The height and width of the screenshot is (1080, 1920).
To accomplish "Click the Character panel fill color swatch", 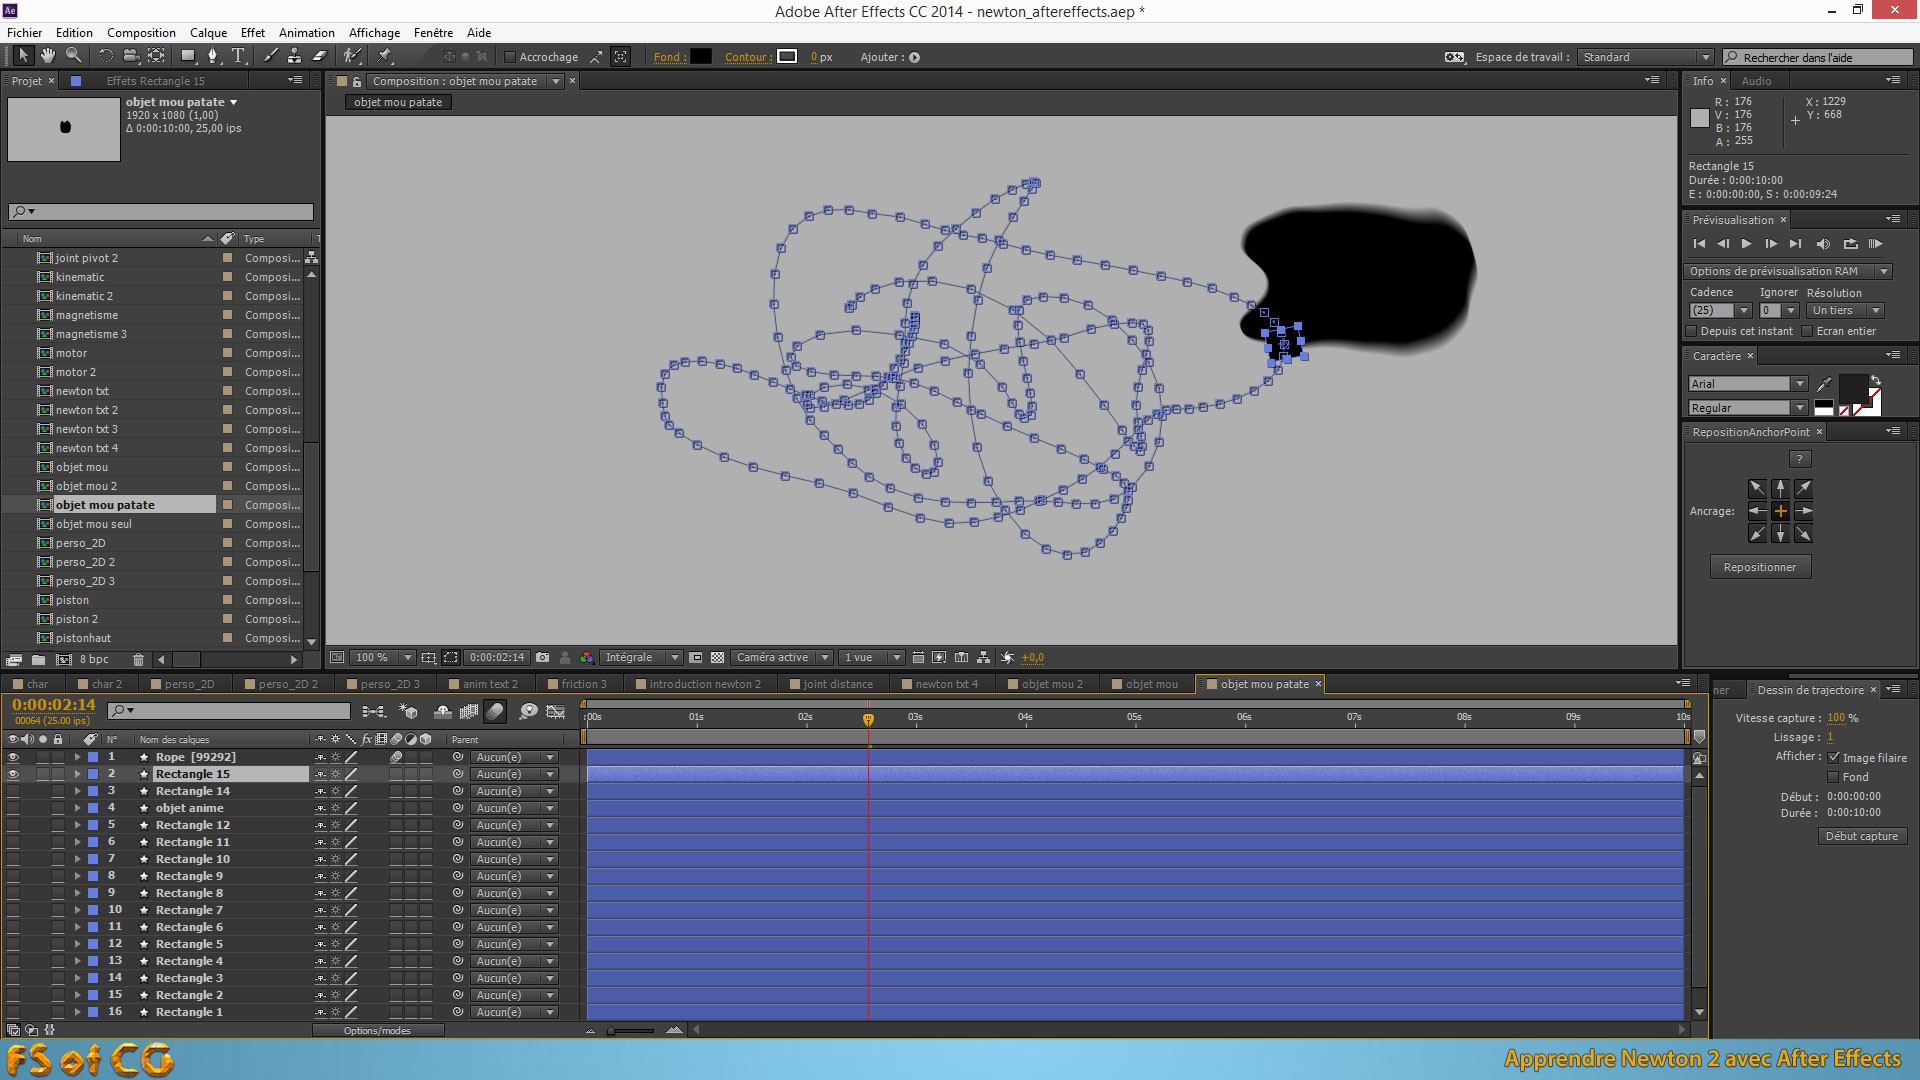I will pos(1852,387).
